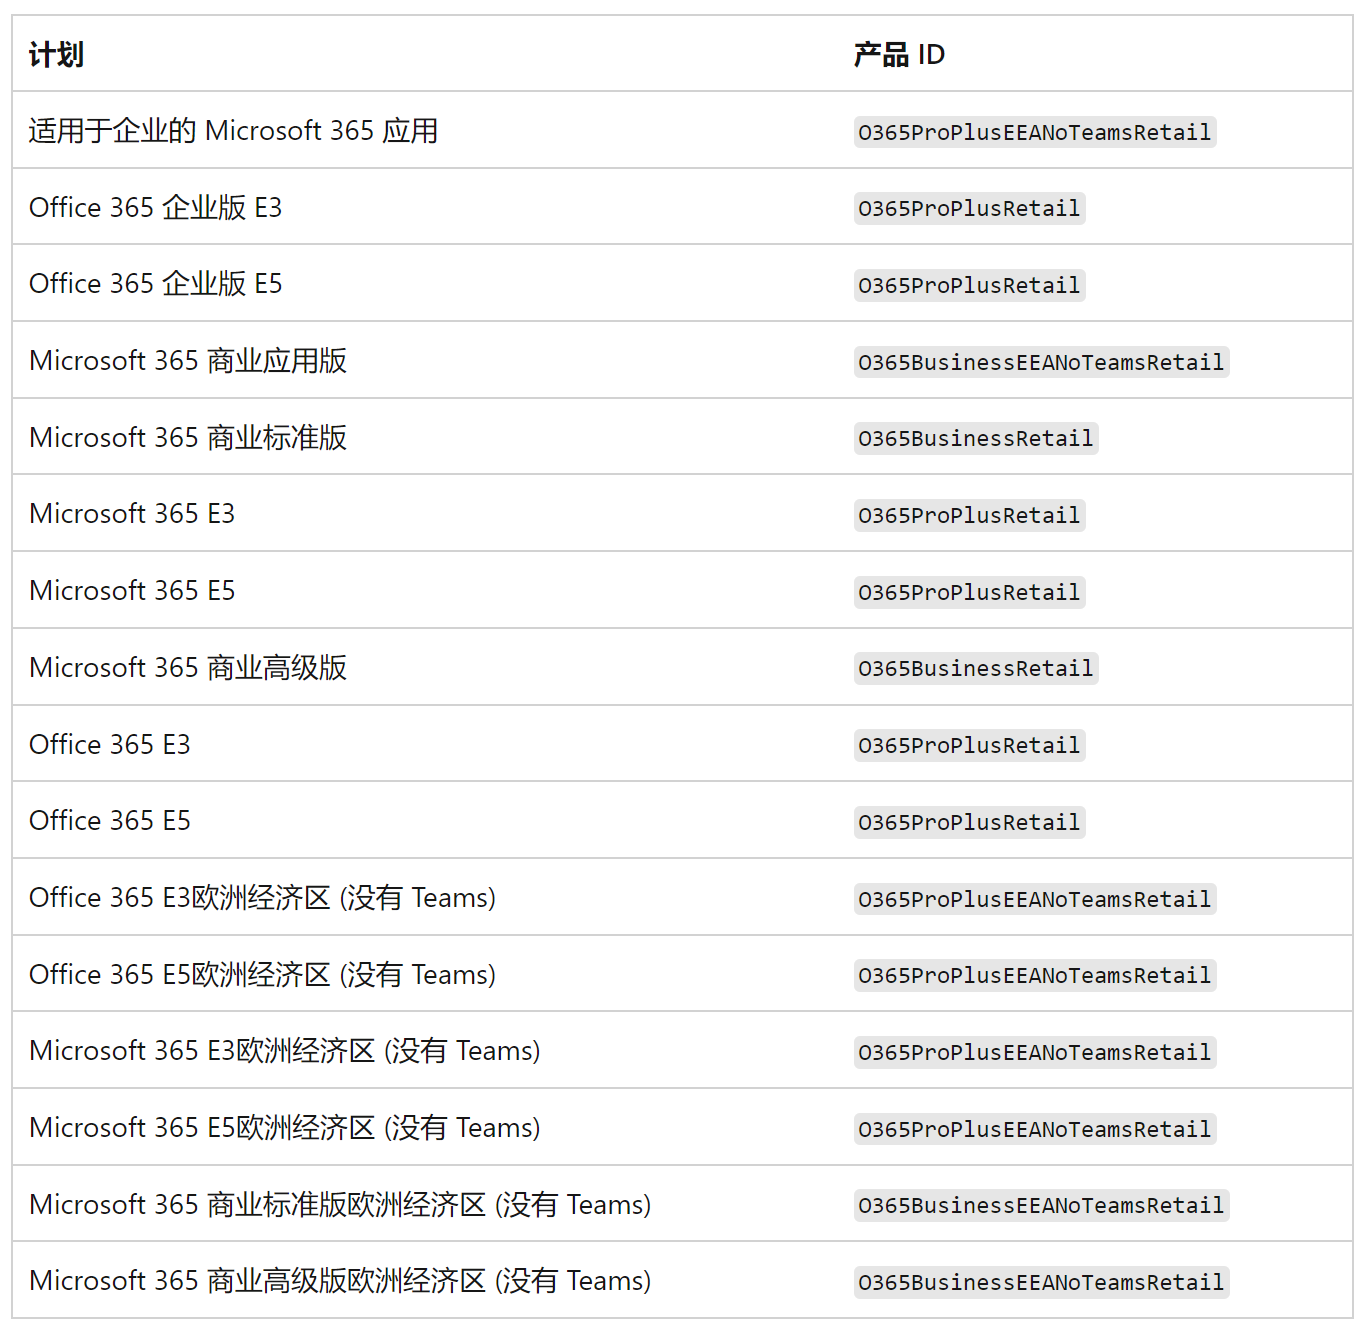Click 适用于企业的 Microsoft 365 应用 plan name
Viewport: 1365px width, 1330px height.
click(x=233, y=131)
